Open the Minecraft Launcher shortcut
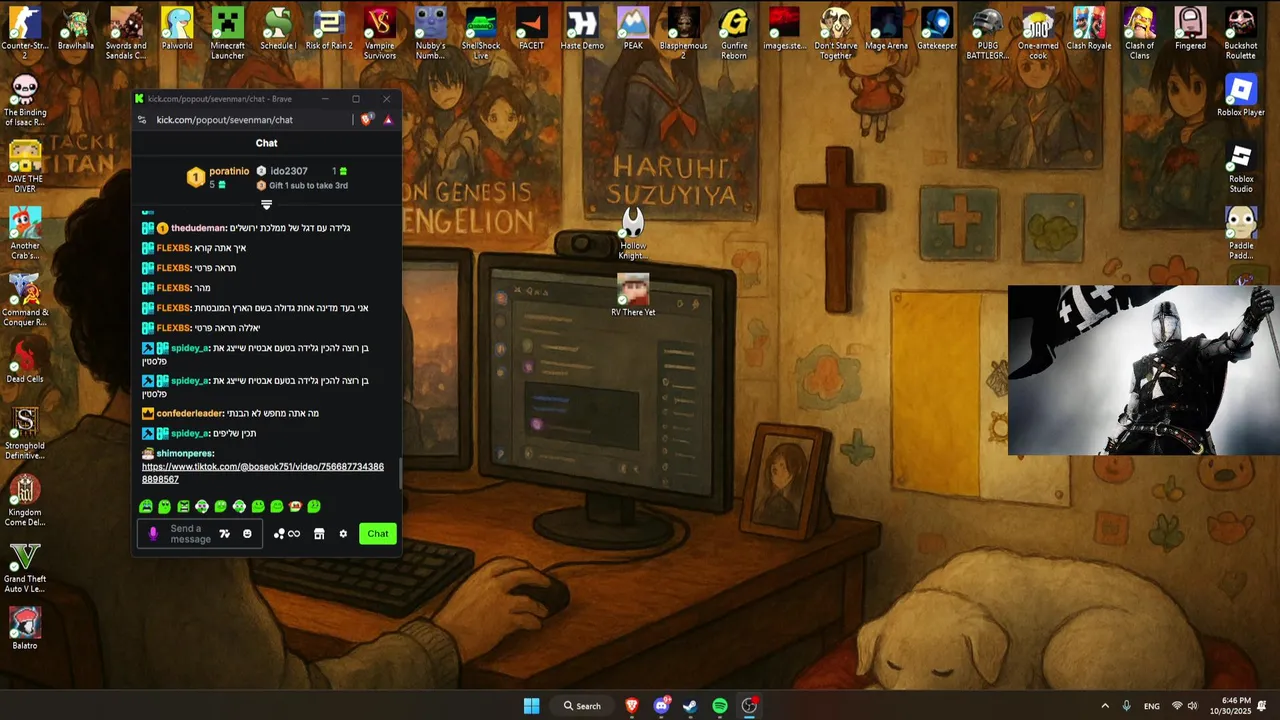1280x720 pixels. 227,32
